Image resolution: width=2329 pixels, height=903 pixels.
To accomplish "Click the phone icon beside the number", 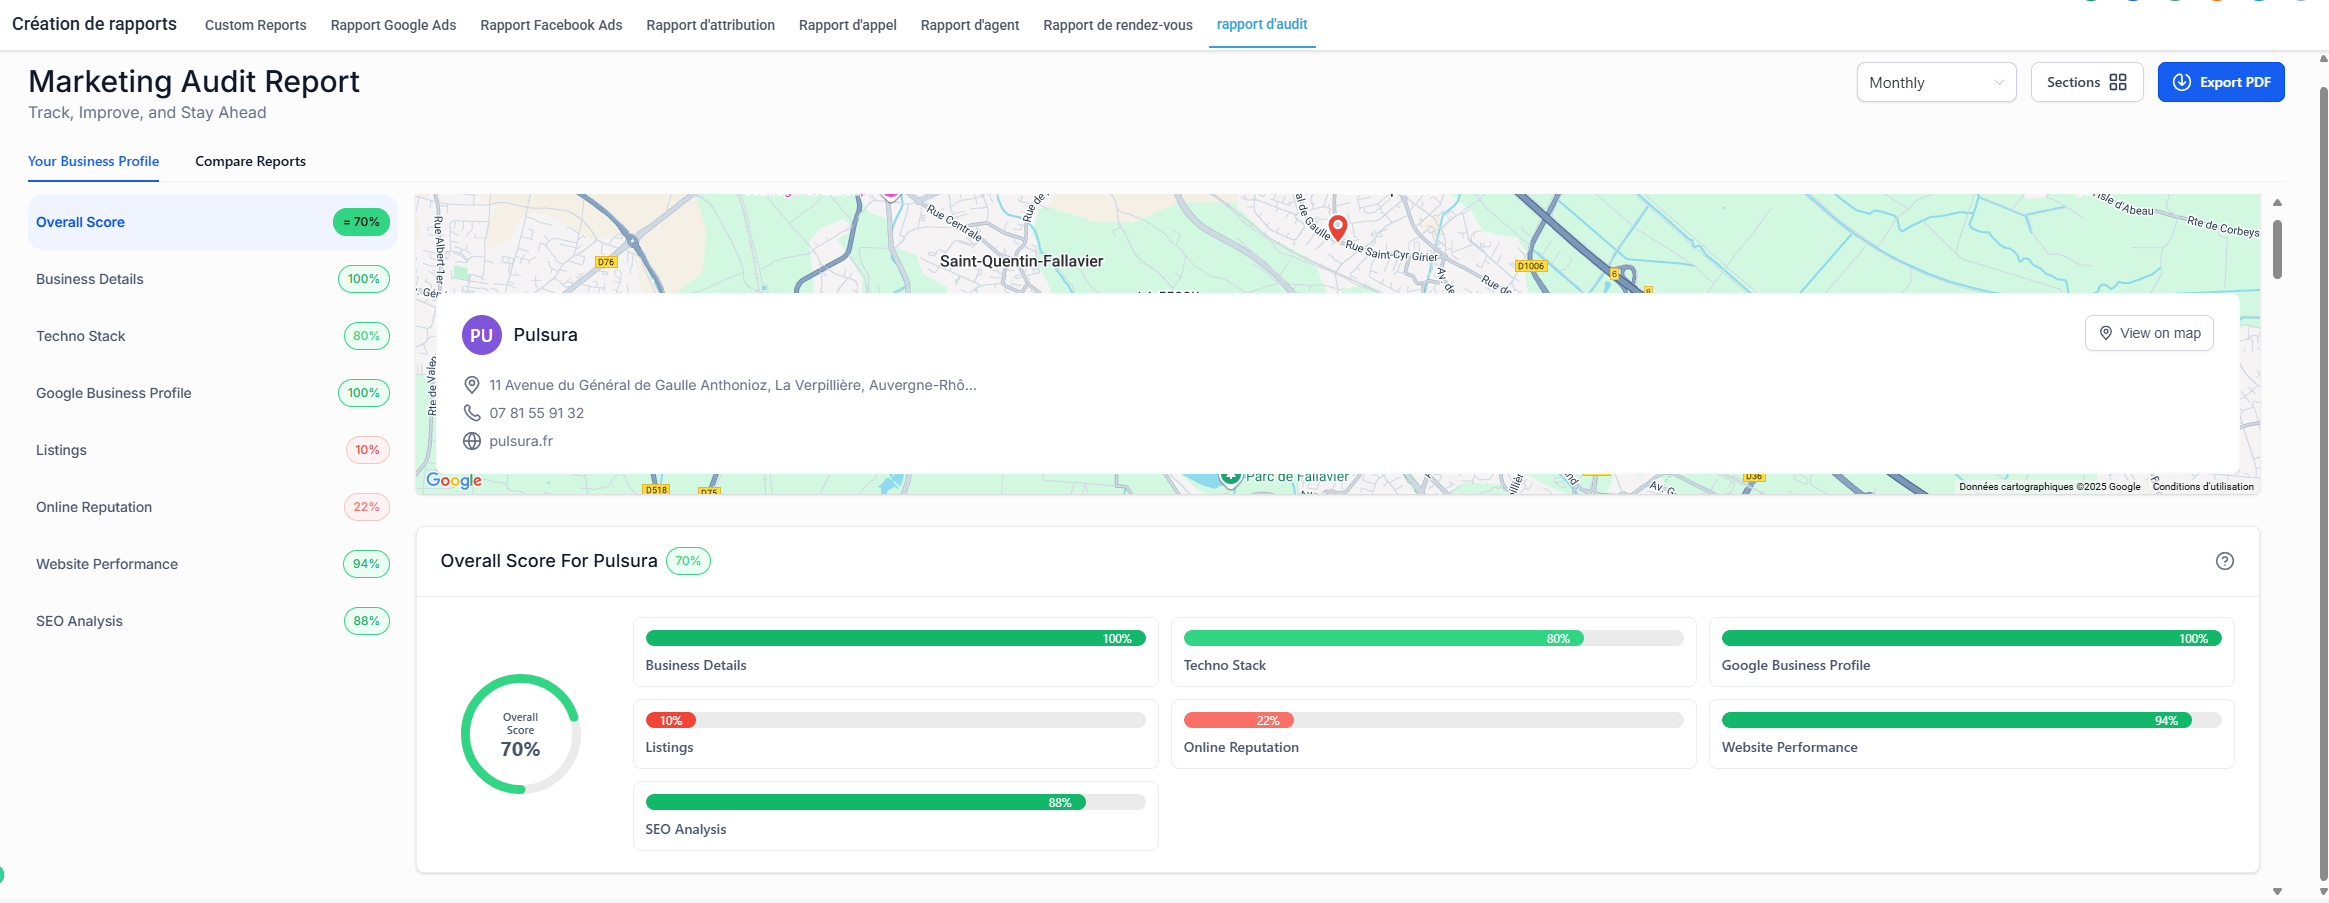I will click(472, 413).
